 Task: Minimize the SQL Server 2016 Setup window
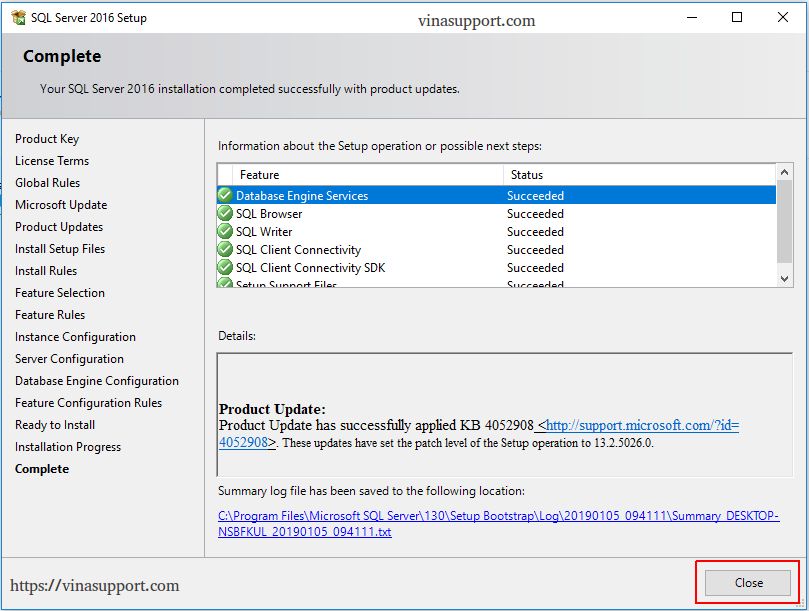pos(692,18)
